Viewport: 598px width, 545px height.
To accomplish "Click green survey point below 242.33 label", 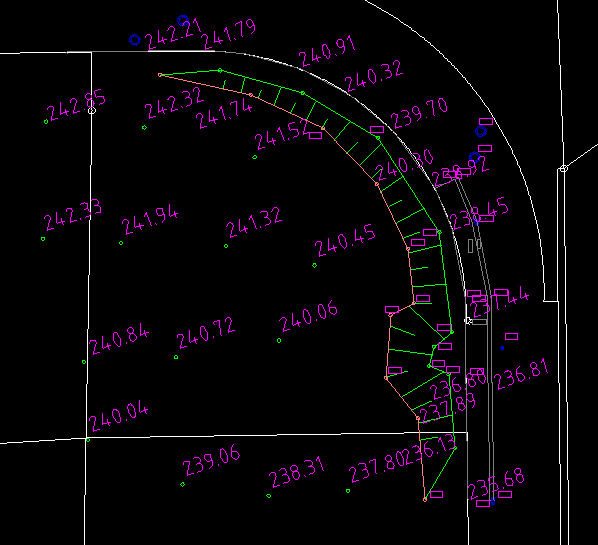I will (43, 239).
